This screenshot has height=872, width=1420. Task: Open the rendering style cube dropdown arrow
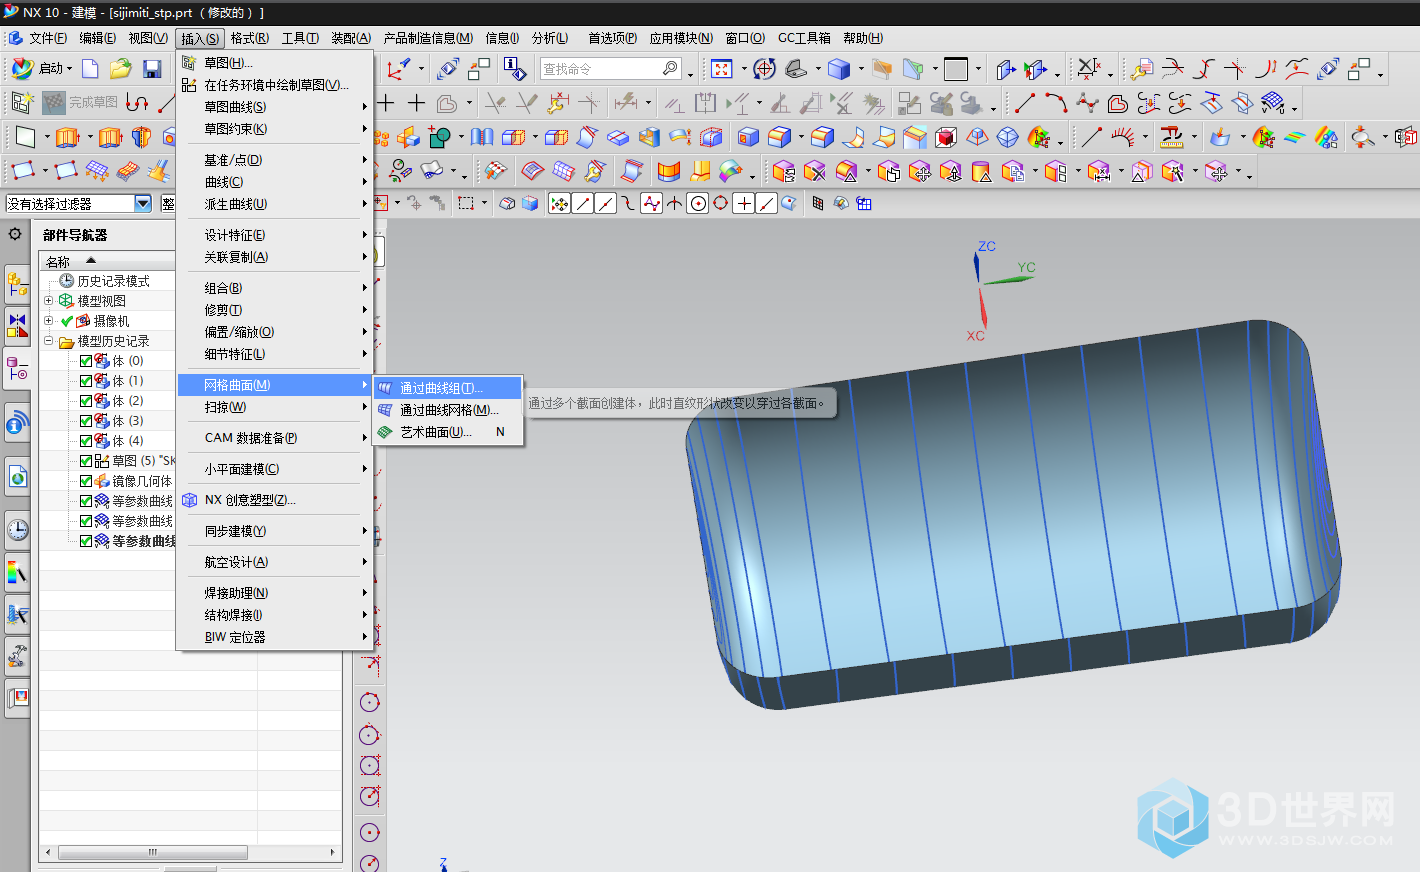pos(861,69)
